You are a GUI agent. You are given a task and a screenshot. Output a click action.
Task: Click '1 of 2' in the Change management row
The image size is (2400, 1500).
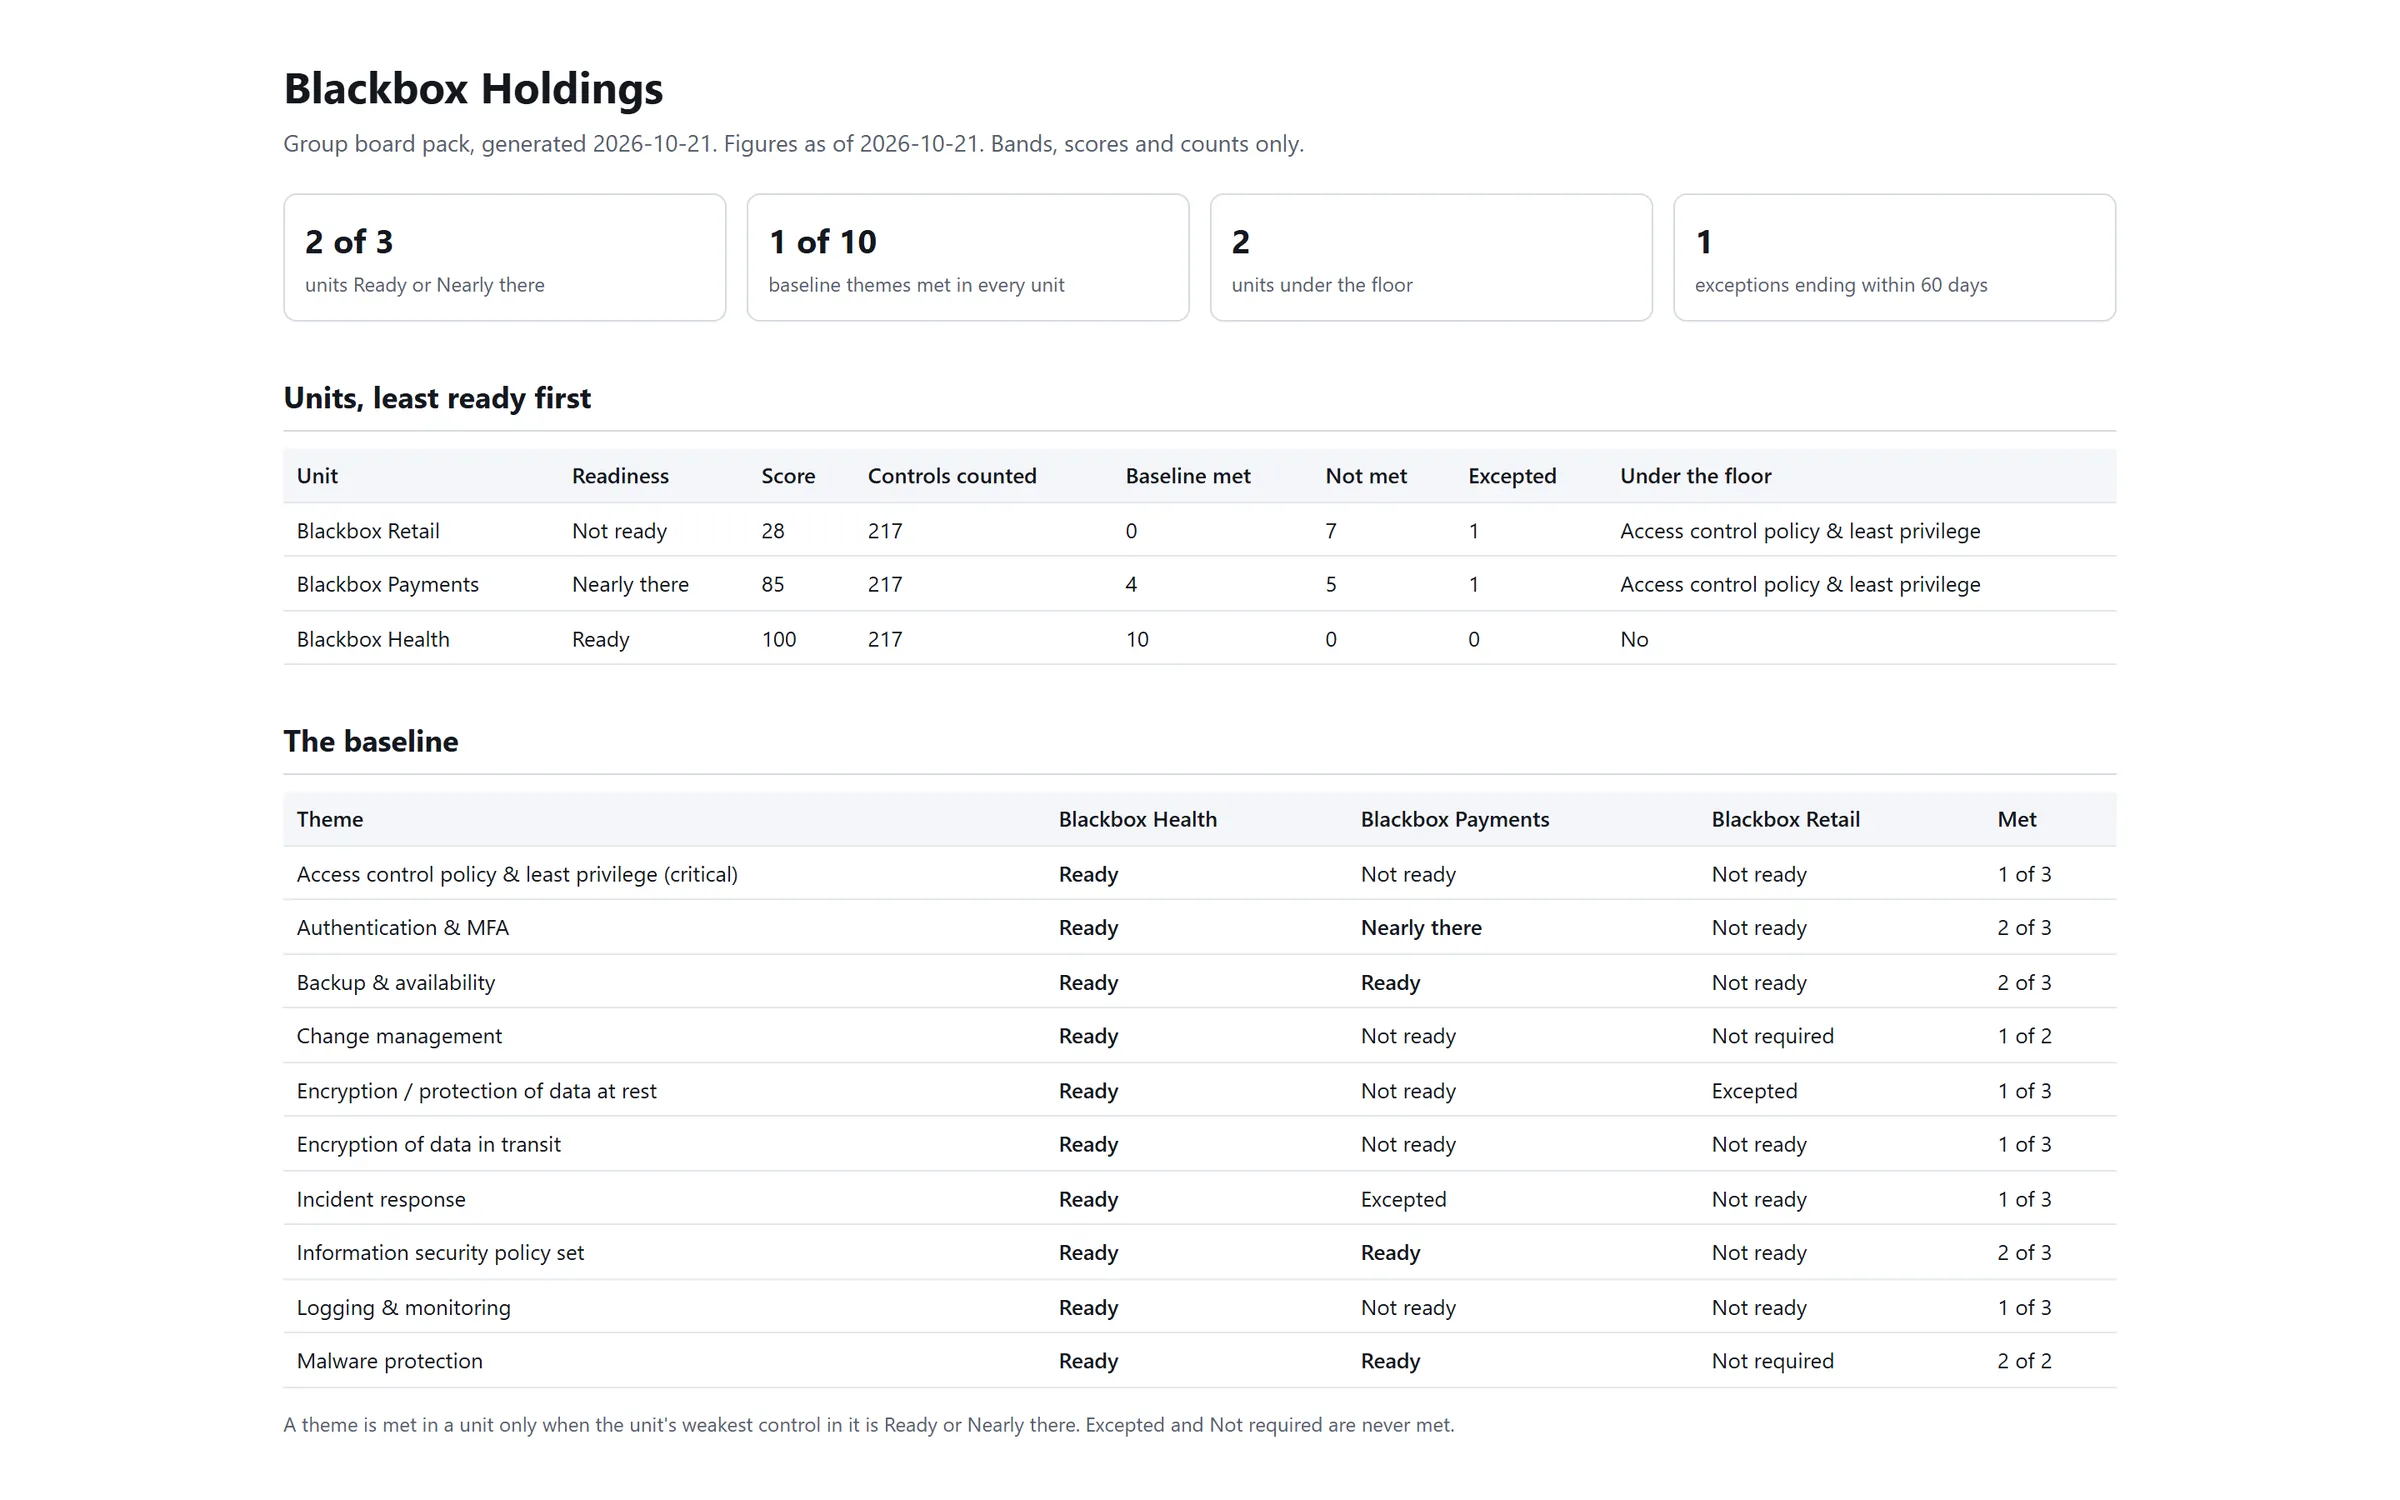2024,1036
